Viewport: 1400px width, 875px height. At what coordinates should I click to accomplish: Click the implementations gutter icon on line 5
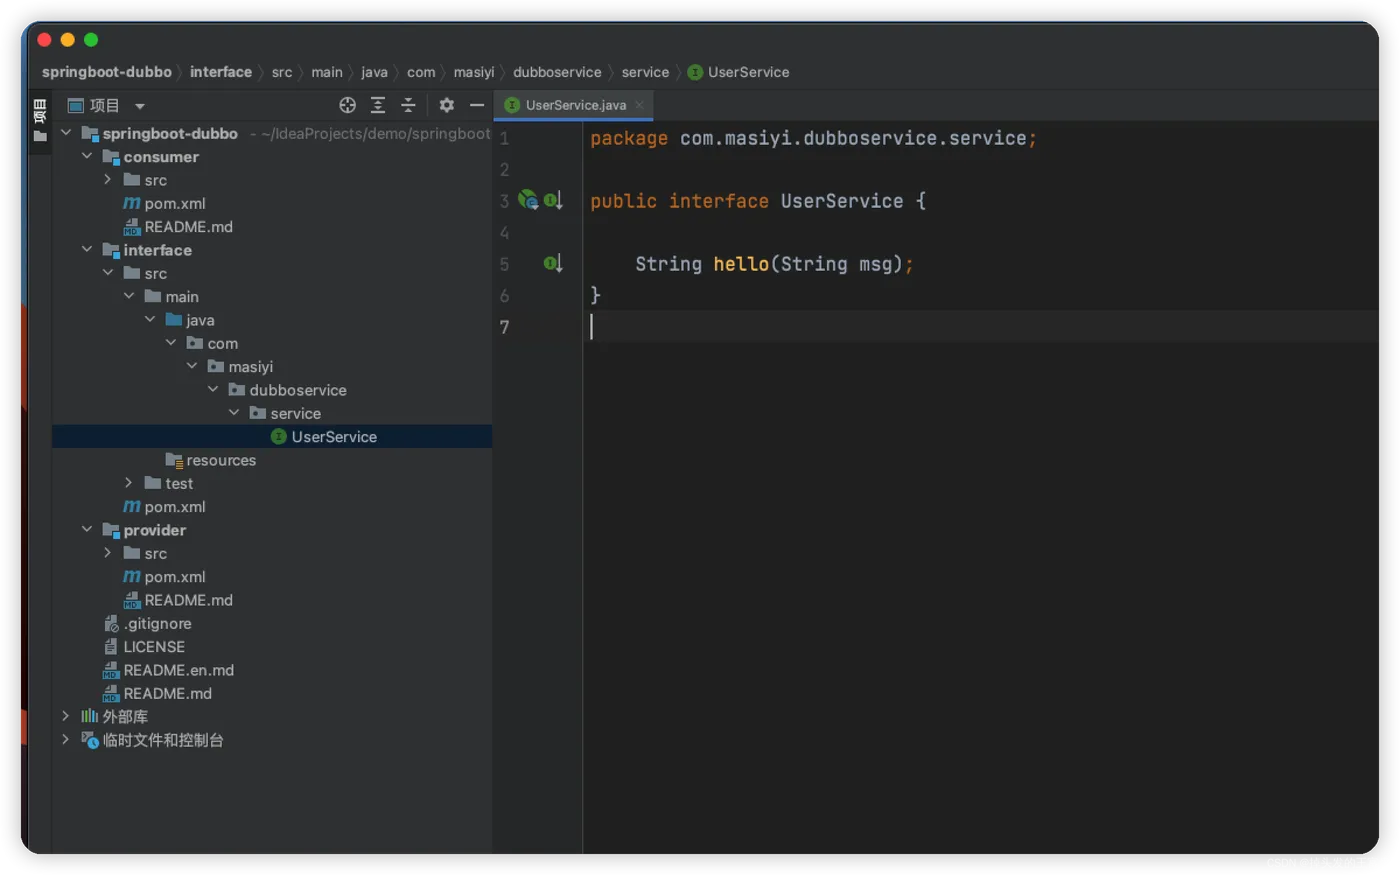553,264
